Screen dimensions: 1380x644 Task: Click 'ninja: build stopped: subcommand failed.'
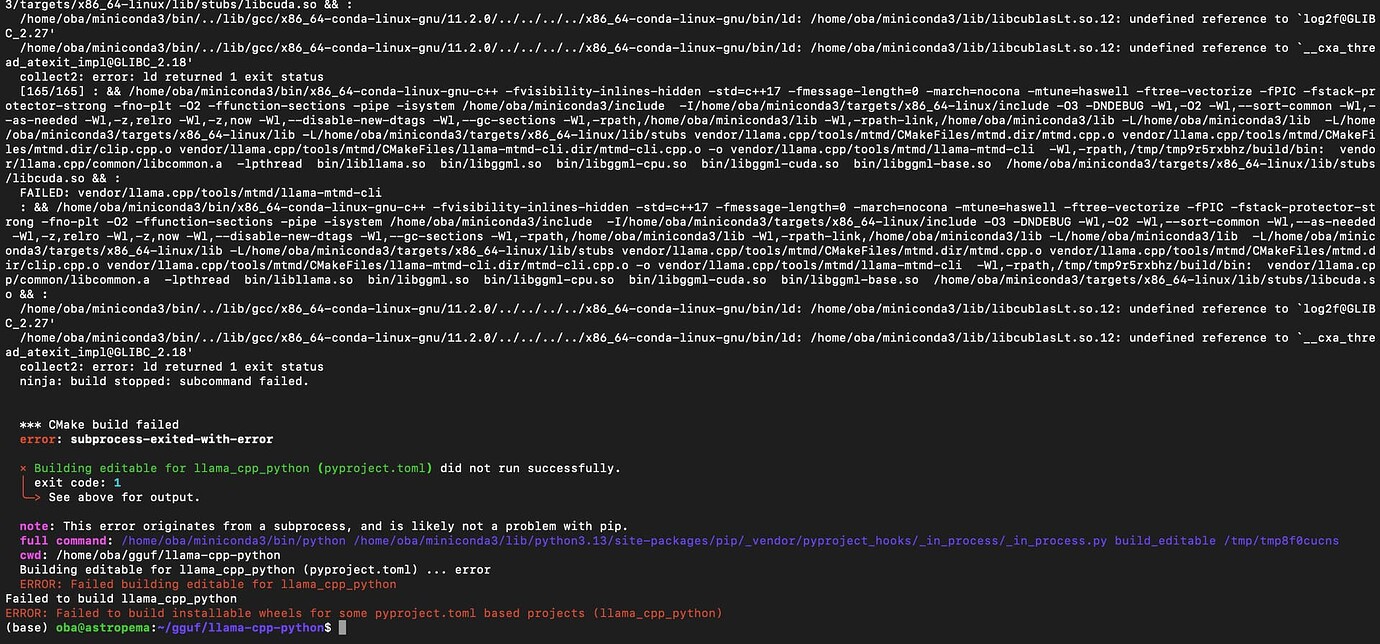pyautogui.click(x=164, y=381)
